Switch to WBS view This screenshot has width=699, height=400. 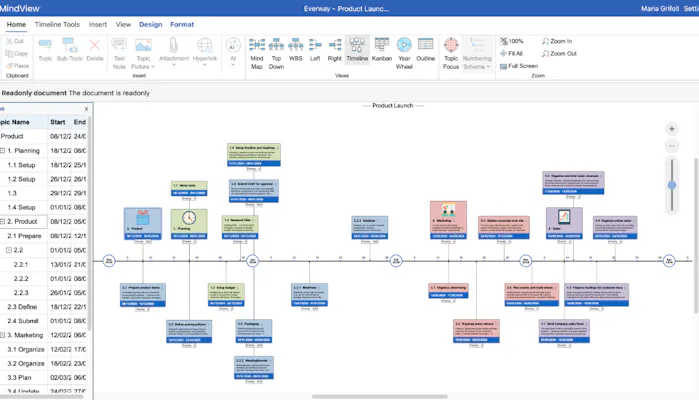tap(296, 49)
